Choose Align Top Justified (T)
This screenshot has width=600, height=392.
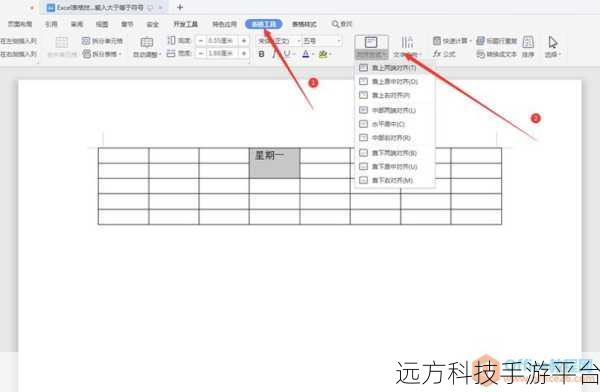395,68
